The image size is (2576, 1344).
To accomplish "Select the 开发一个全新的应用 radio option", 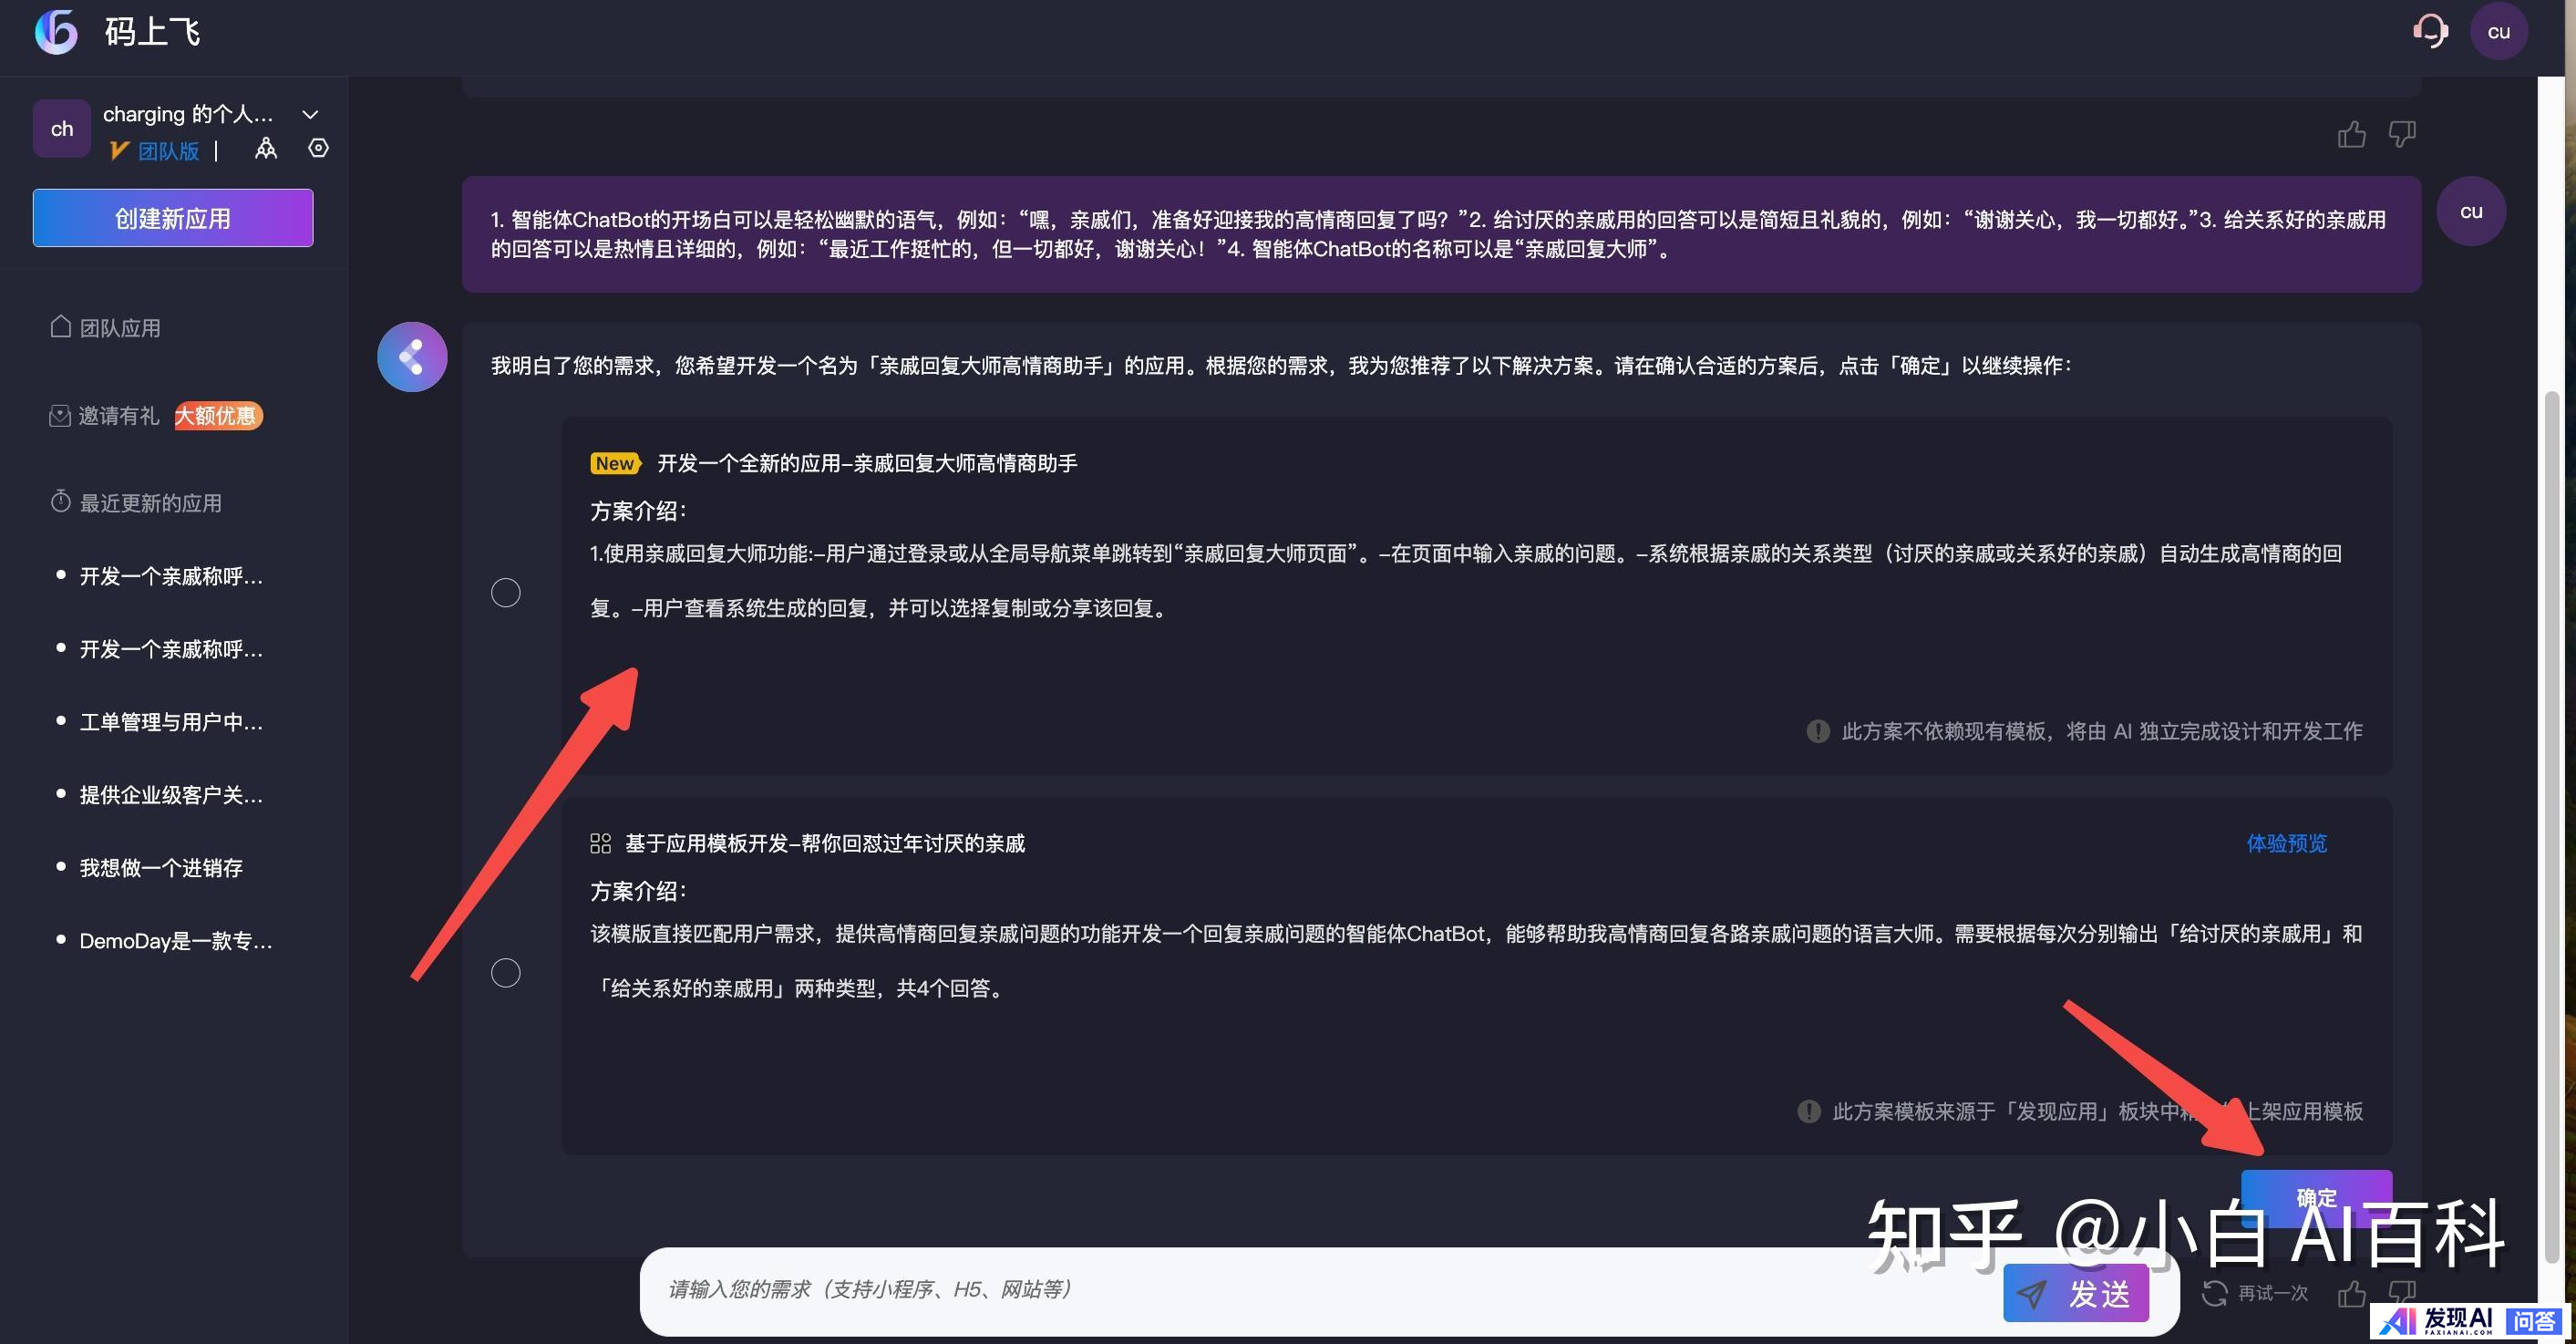I will tap(506, 593).
